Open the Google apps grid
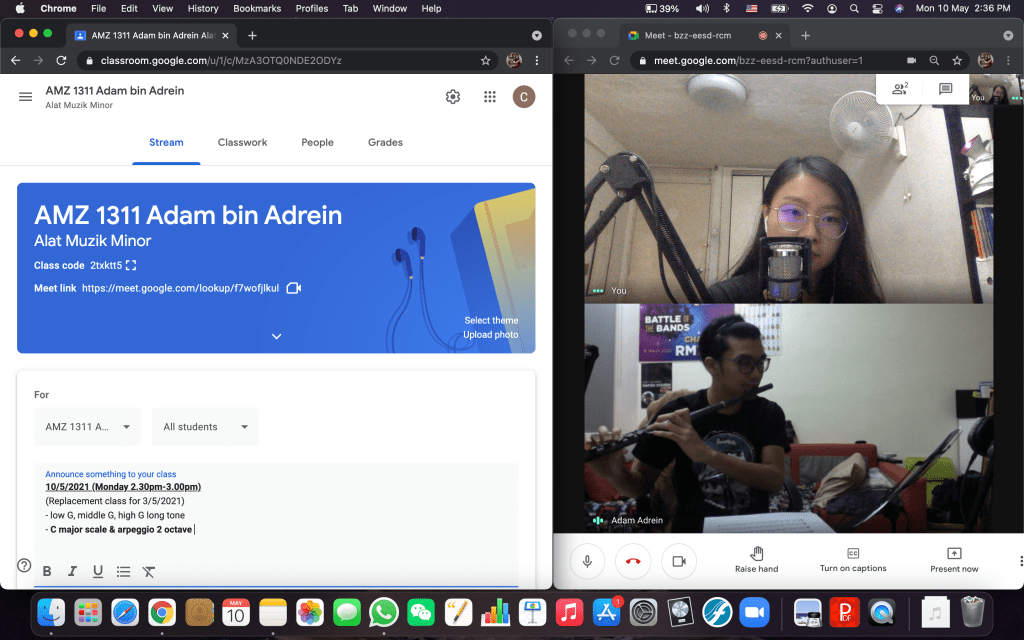The width and height of the screenshot is (1024, 640). click(489, 96)
